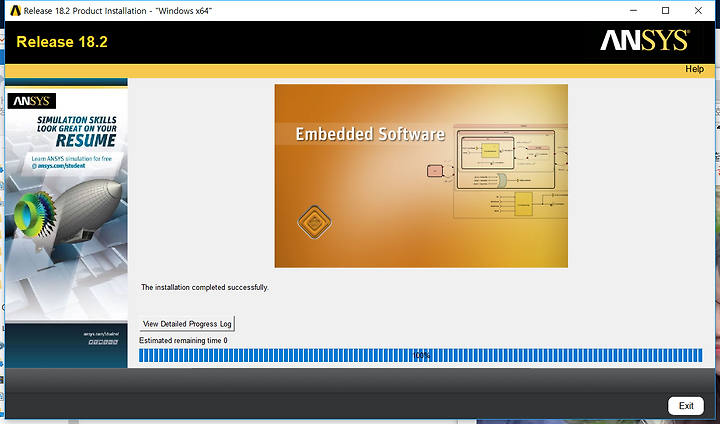Minimize the installation window
Viewport: 720px width, 424px height.
pyautogui.click(x=634, y=10)
